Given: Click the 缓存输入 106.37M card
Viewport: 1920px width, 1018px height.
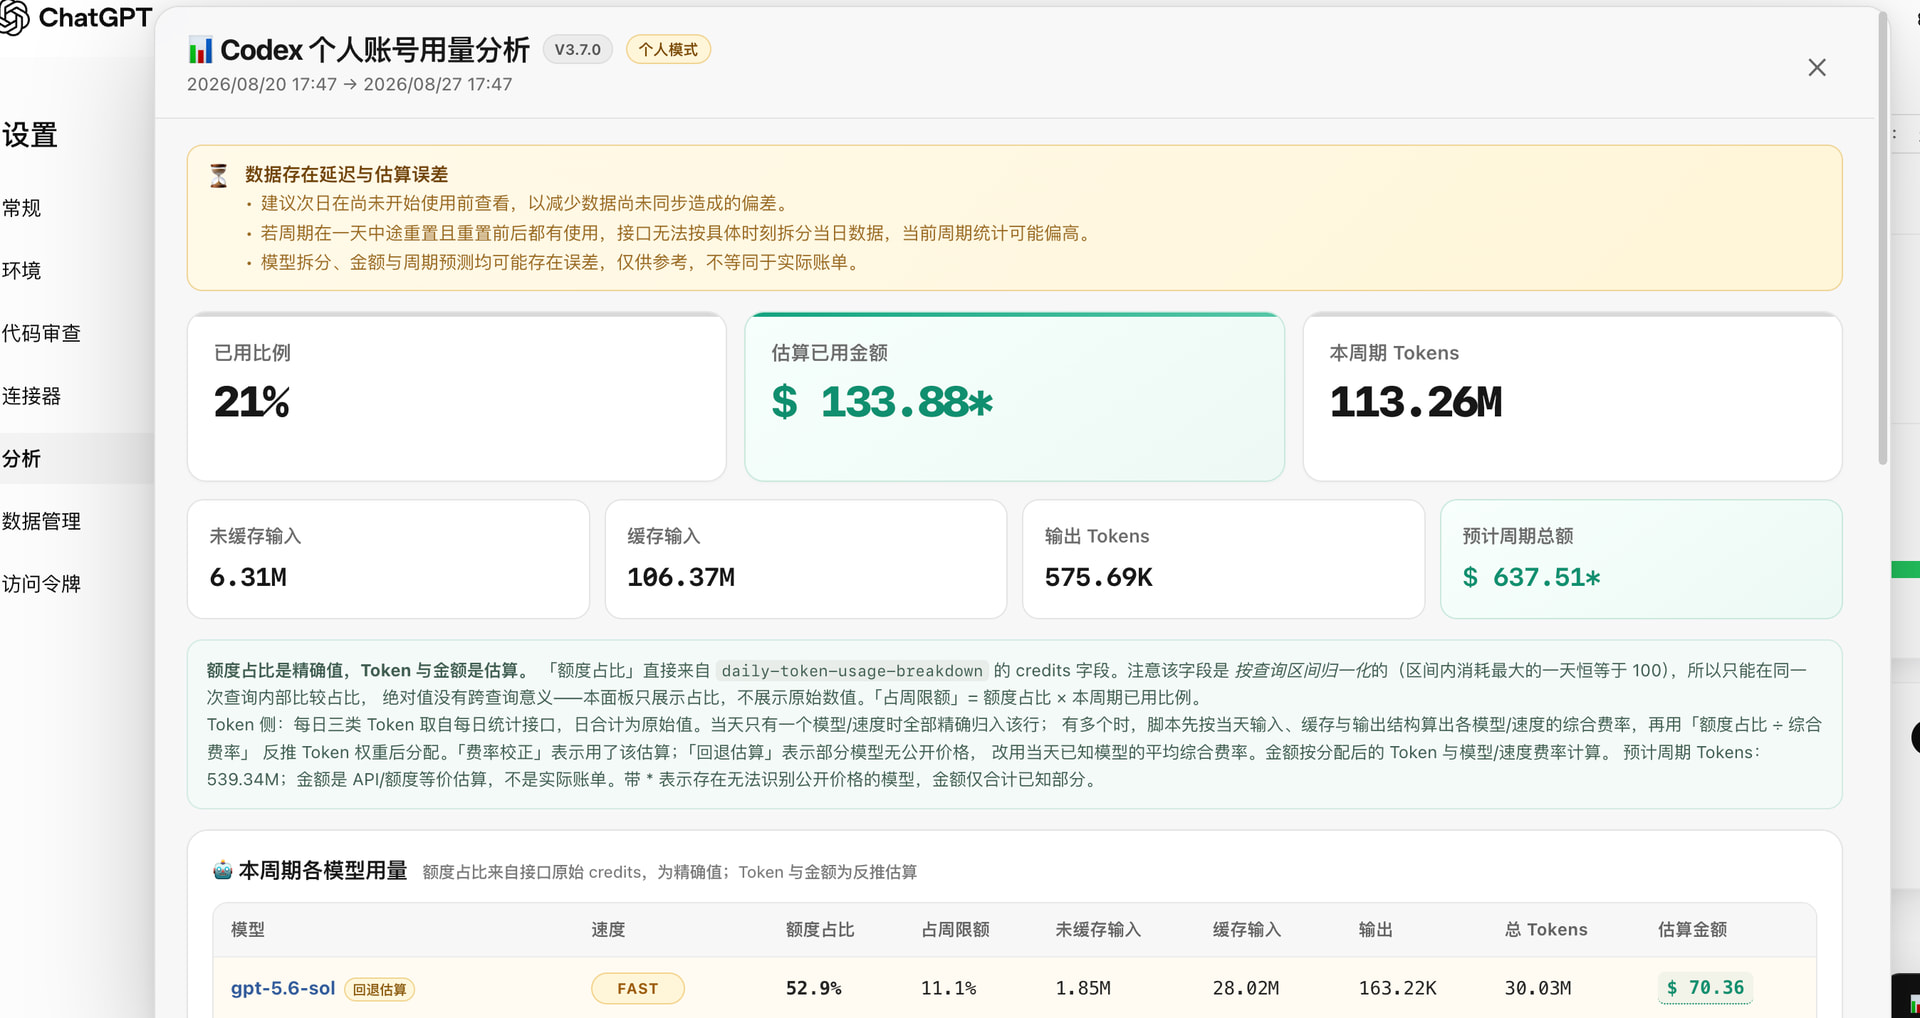Looking at the screenshot, I should click(806, 559).
